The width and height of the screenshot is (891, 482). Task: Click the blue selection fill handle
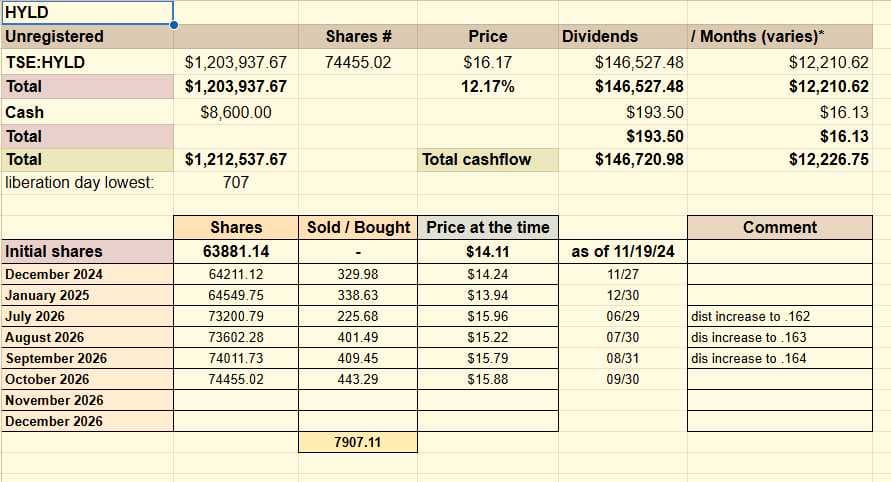173,24
